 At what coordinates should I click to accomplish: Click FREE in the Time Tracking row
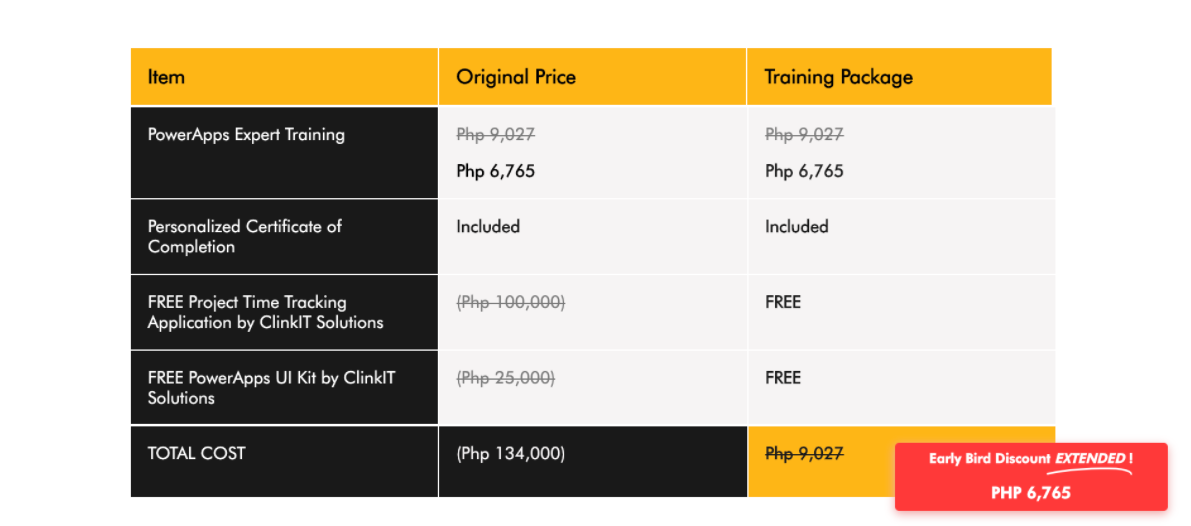point(782,302)
